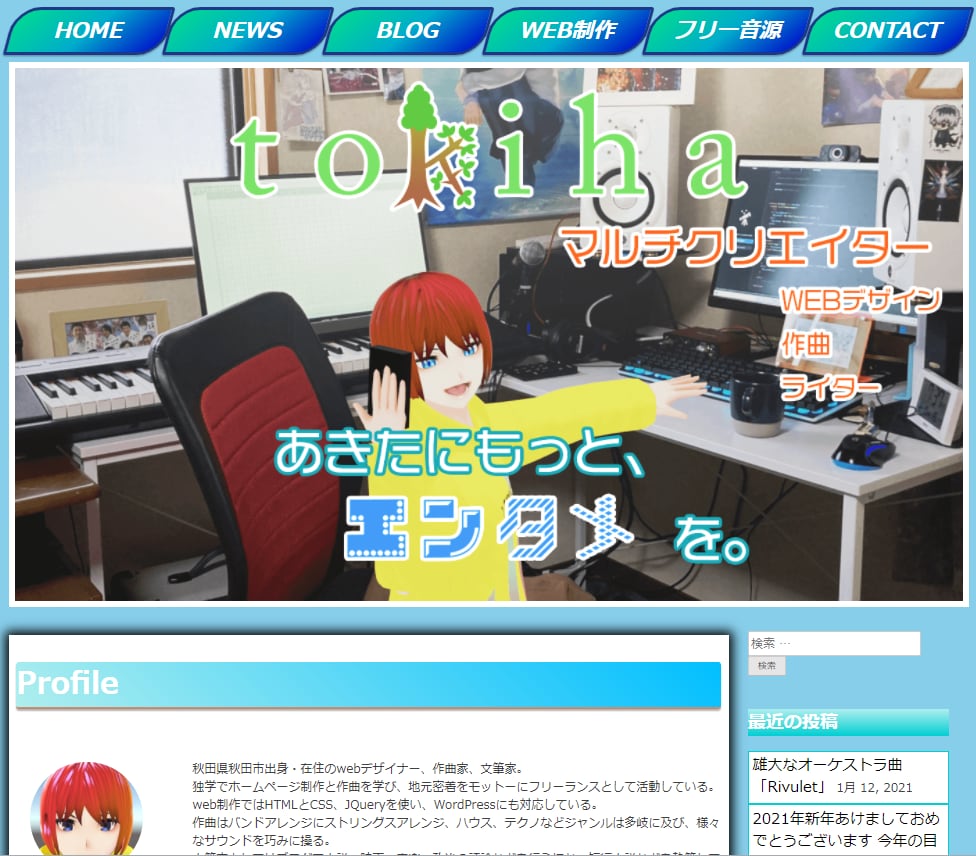Go to the CONTACT navigation tab

point(888,30)
